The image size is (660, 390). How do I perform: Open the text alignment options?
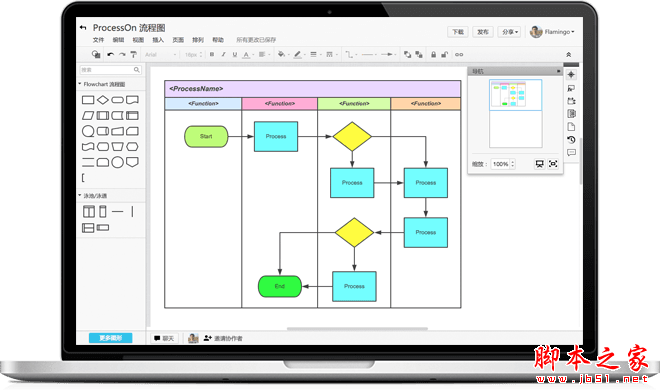(x=263, y=54)
